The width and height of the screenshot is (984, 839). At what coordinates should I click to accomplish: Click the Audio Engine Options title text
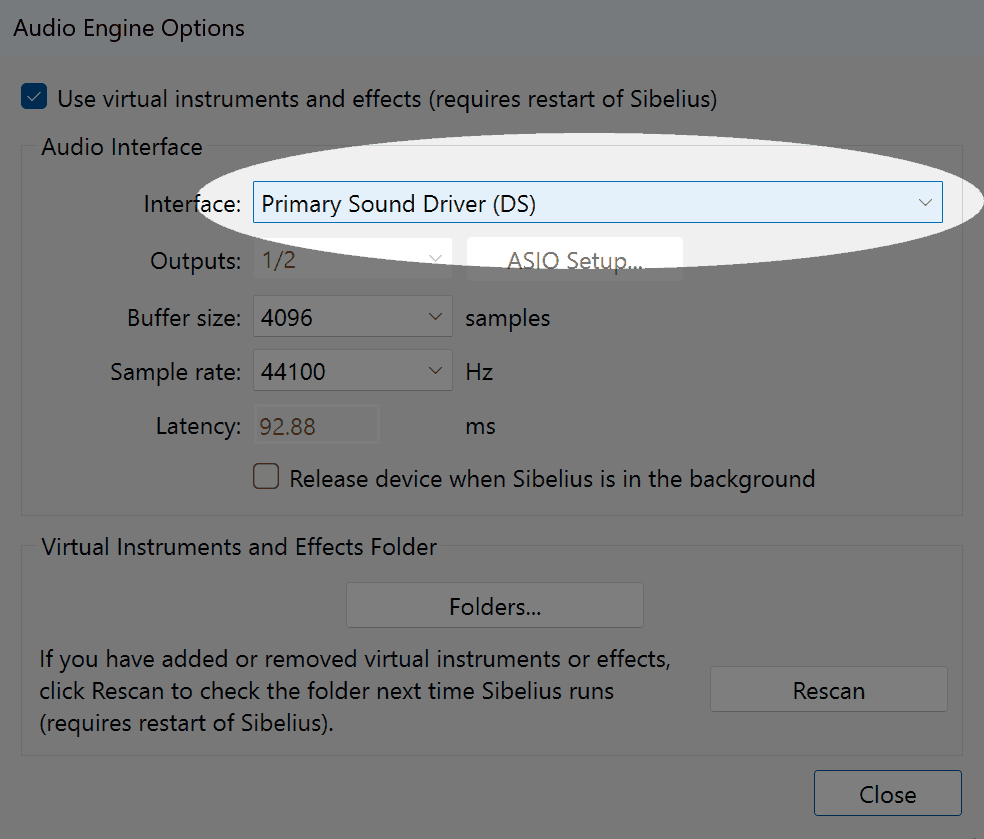coord(129,28)
